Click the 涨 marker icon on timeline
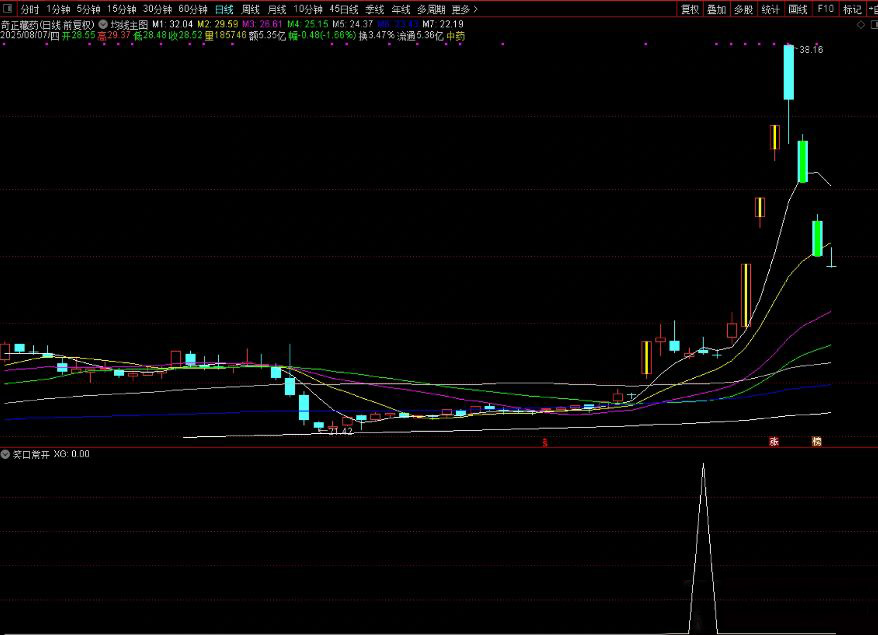Viewport: 878px width, 635px height. click(x=773, y=441)
